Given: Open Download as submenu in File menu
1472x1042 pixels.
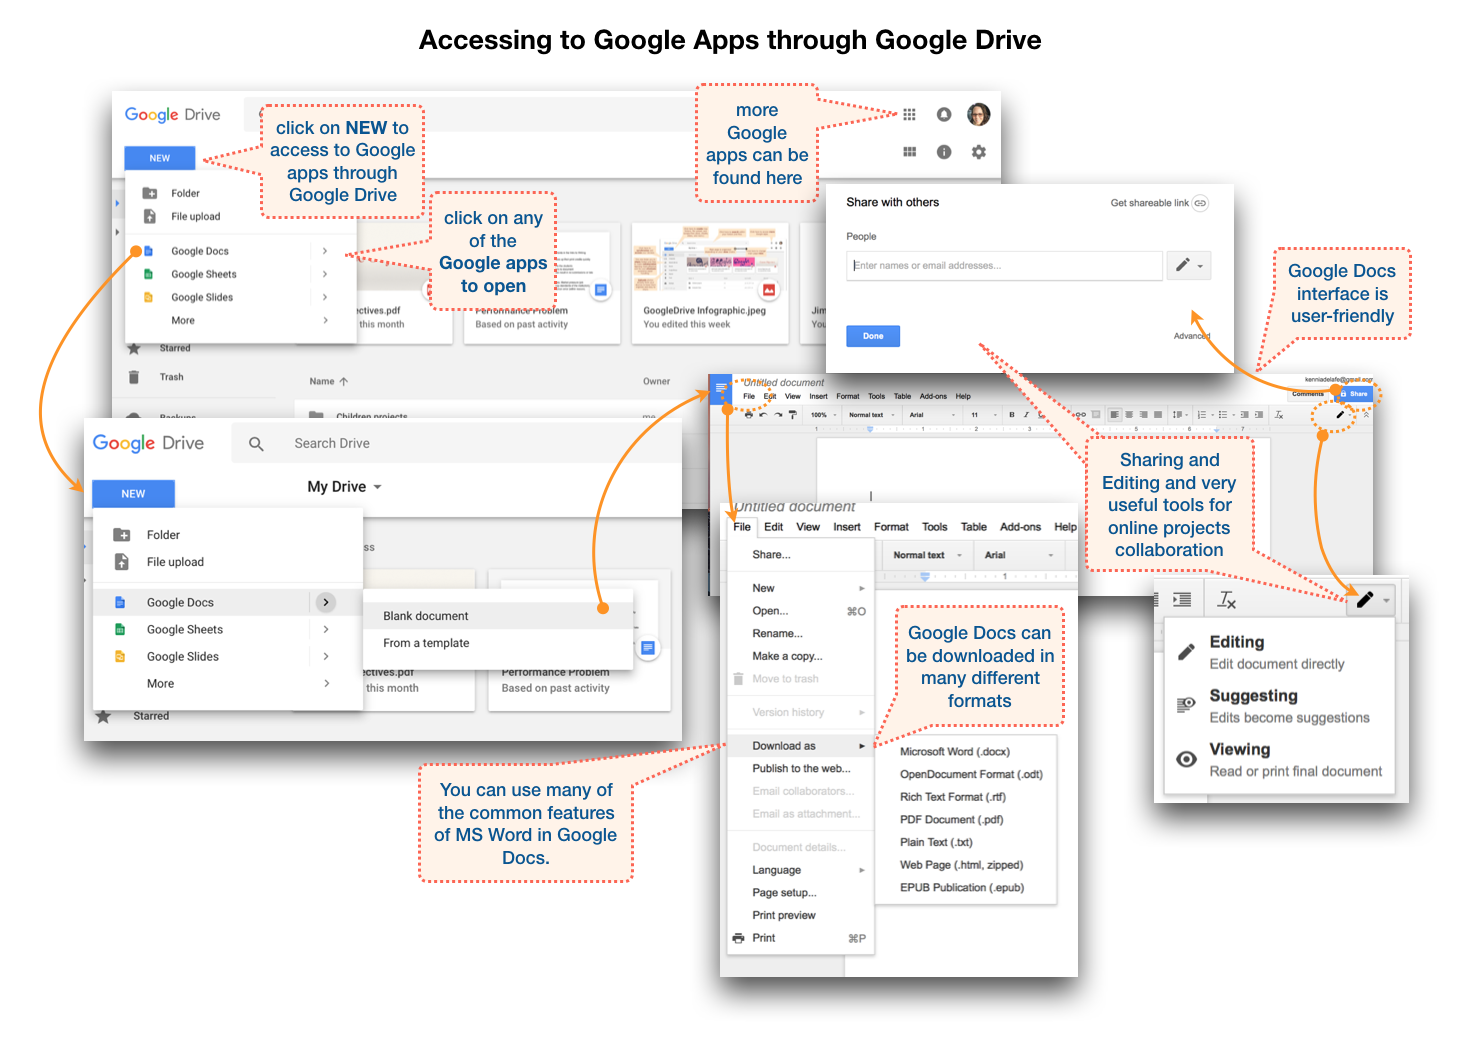Looking at the screenshot, I should coord(800,746).
